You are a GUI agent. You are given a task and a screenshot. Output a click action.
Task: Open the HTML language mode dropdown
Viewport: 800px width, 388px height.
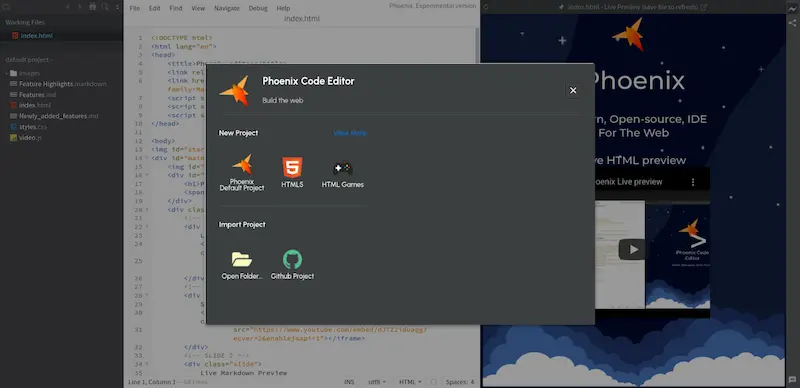[x=410, y=382]
